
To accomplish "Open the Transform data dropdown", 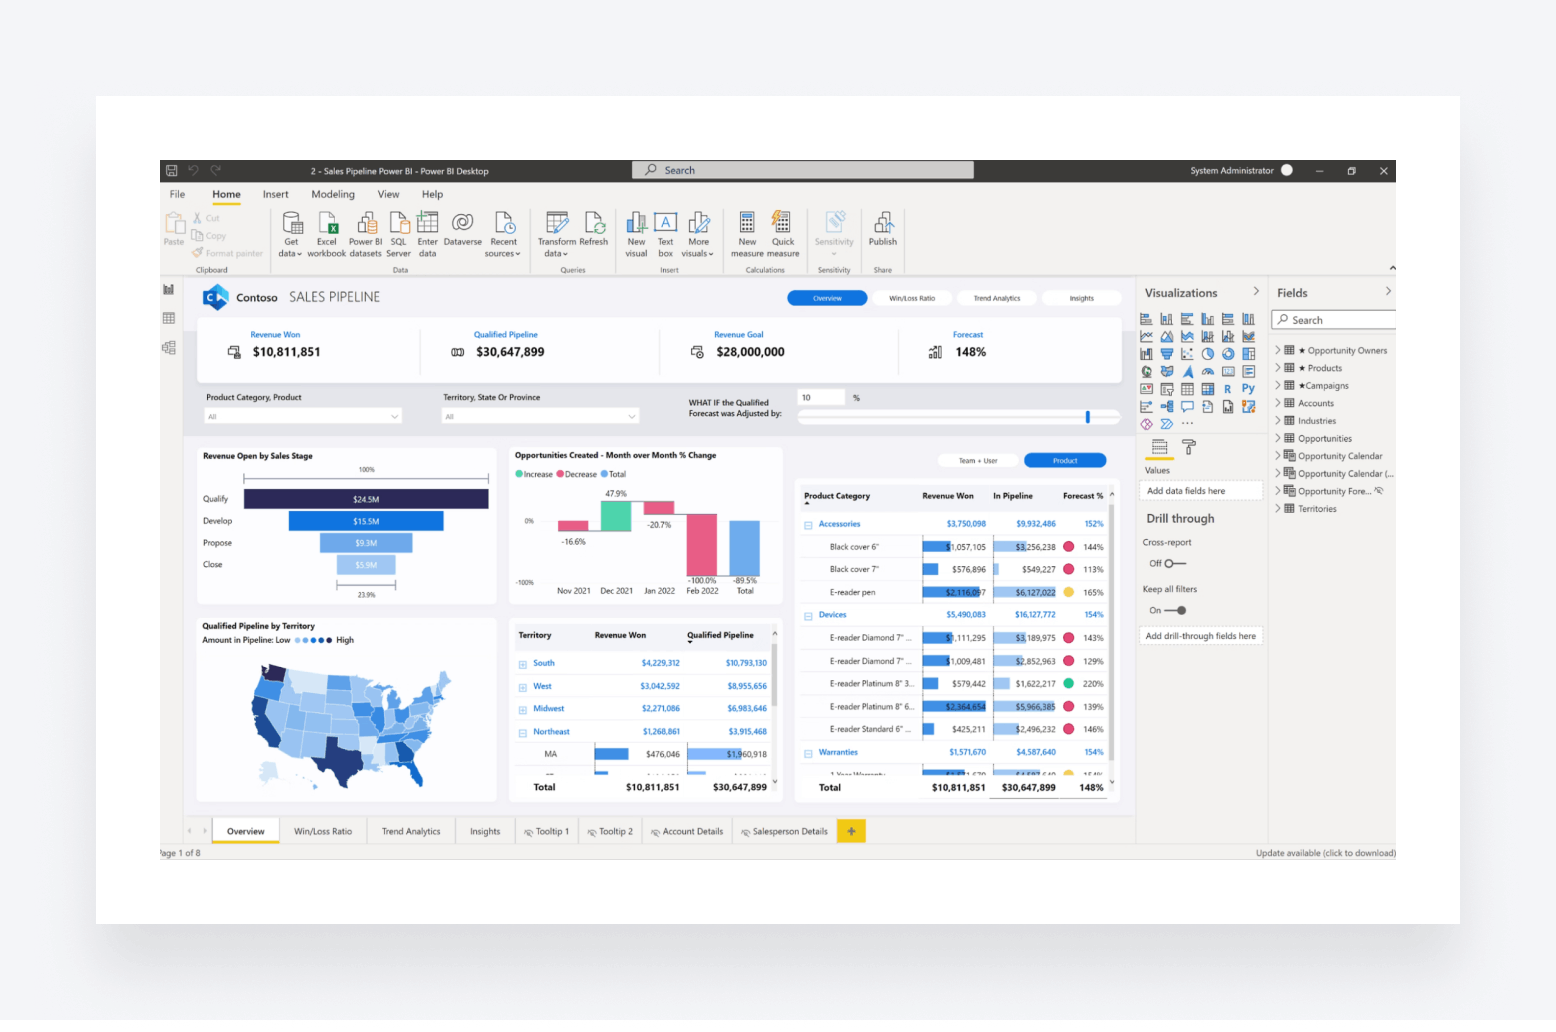I will (557, 234).
